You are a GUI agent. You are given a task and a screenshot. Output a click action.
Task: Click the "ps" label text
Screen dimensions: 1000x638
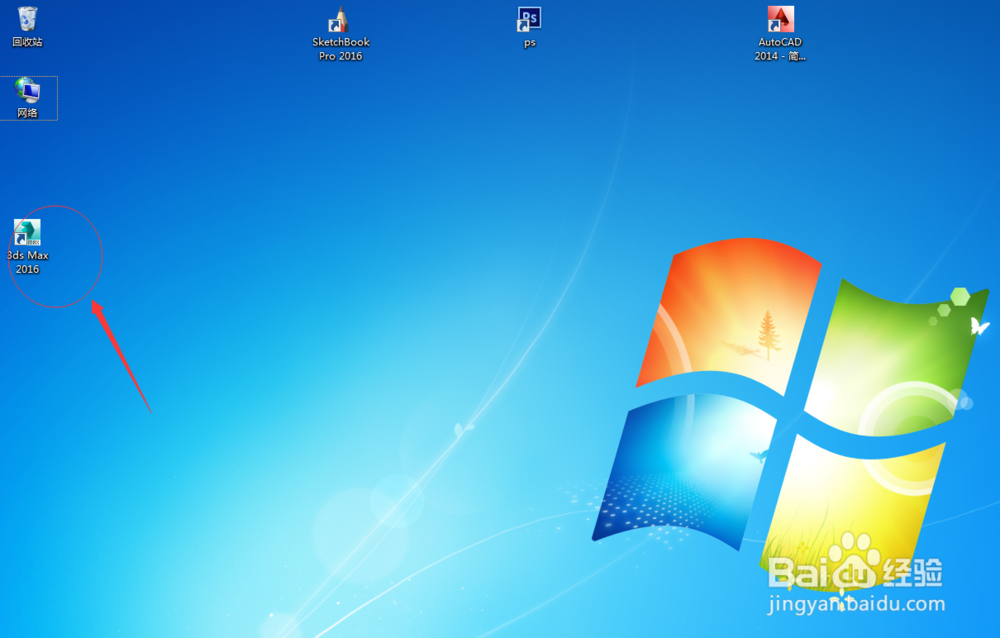click(x=529, y=43)
